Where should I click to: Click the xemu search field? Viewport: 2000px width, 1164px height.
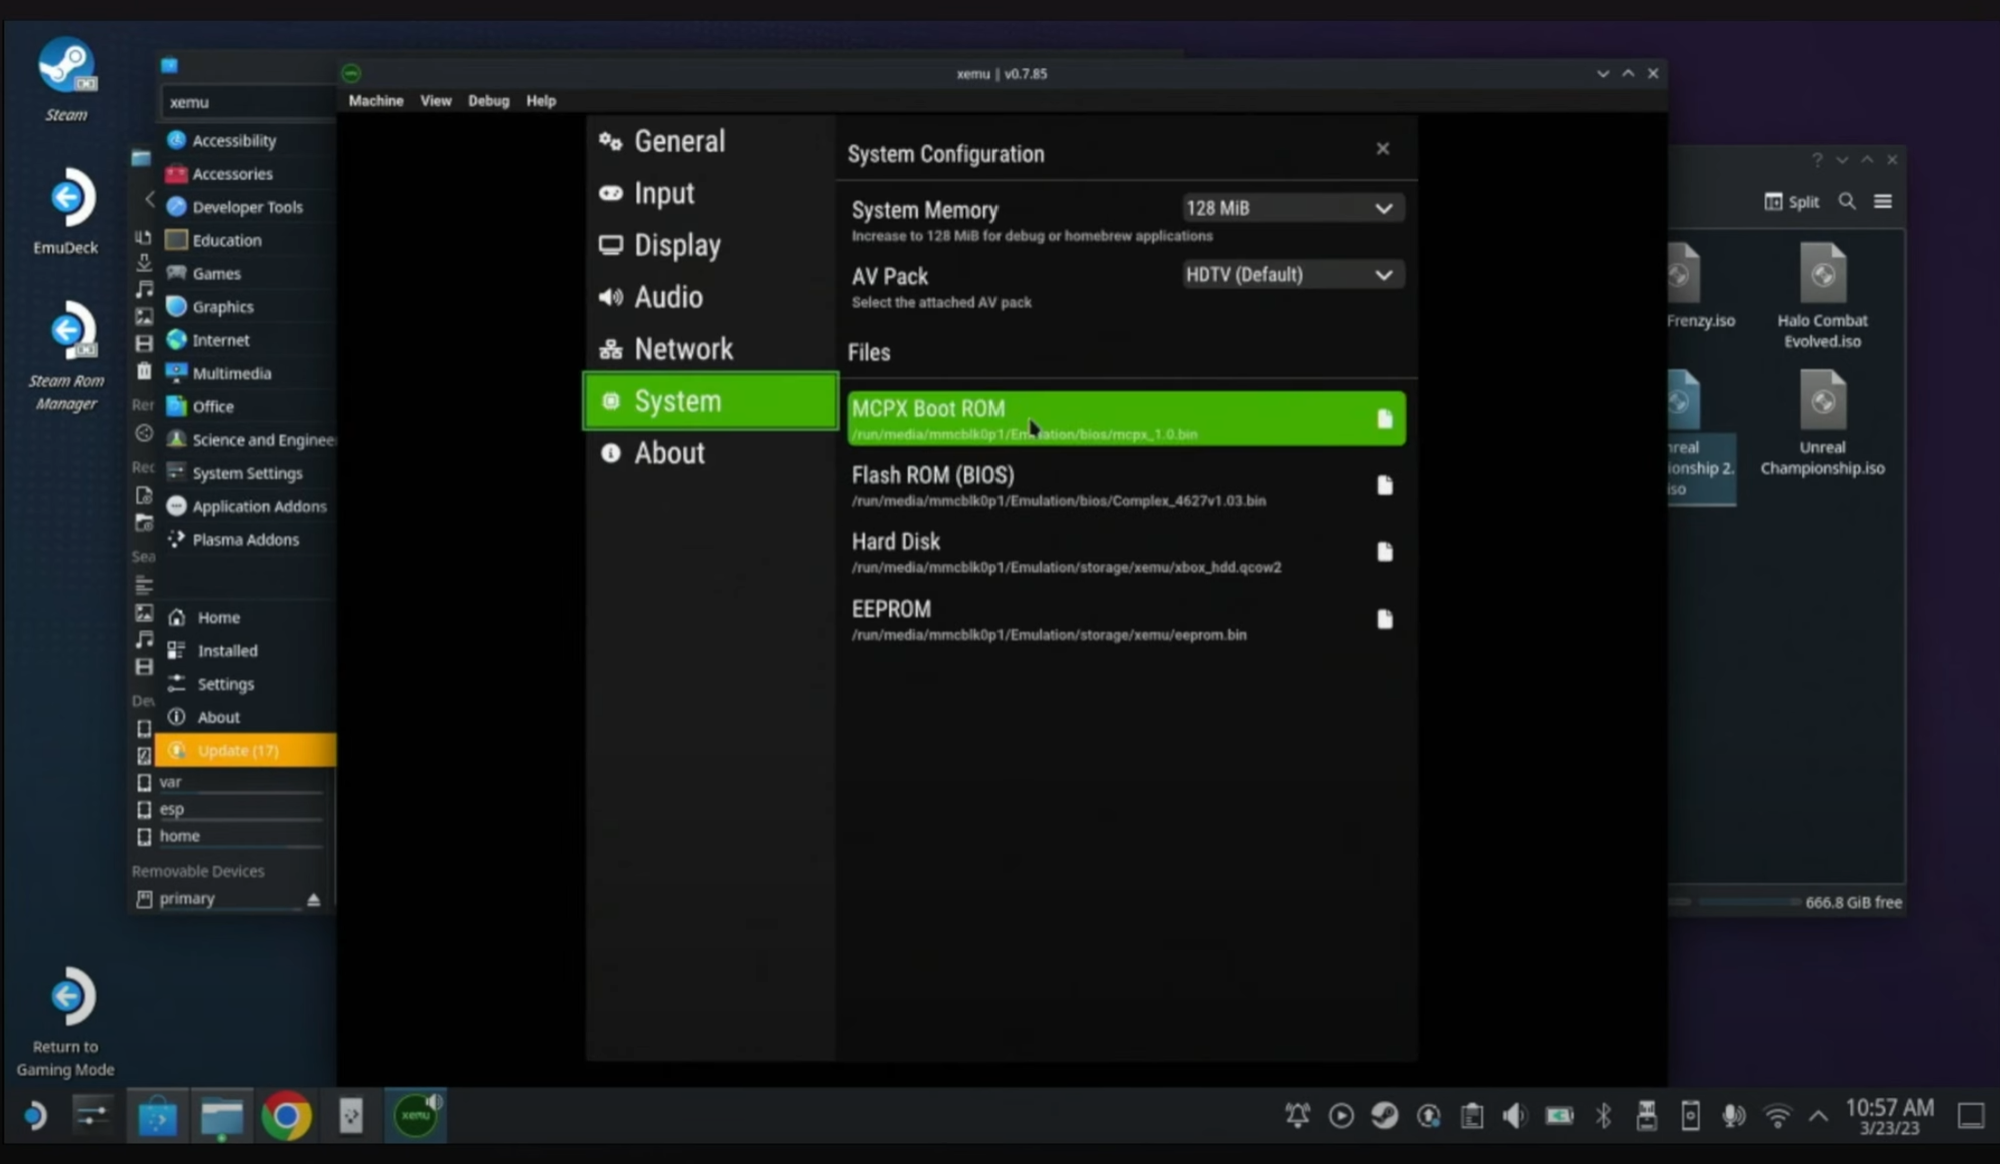(248, 102)
